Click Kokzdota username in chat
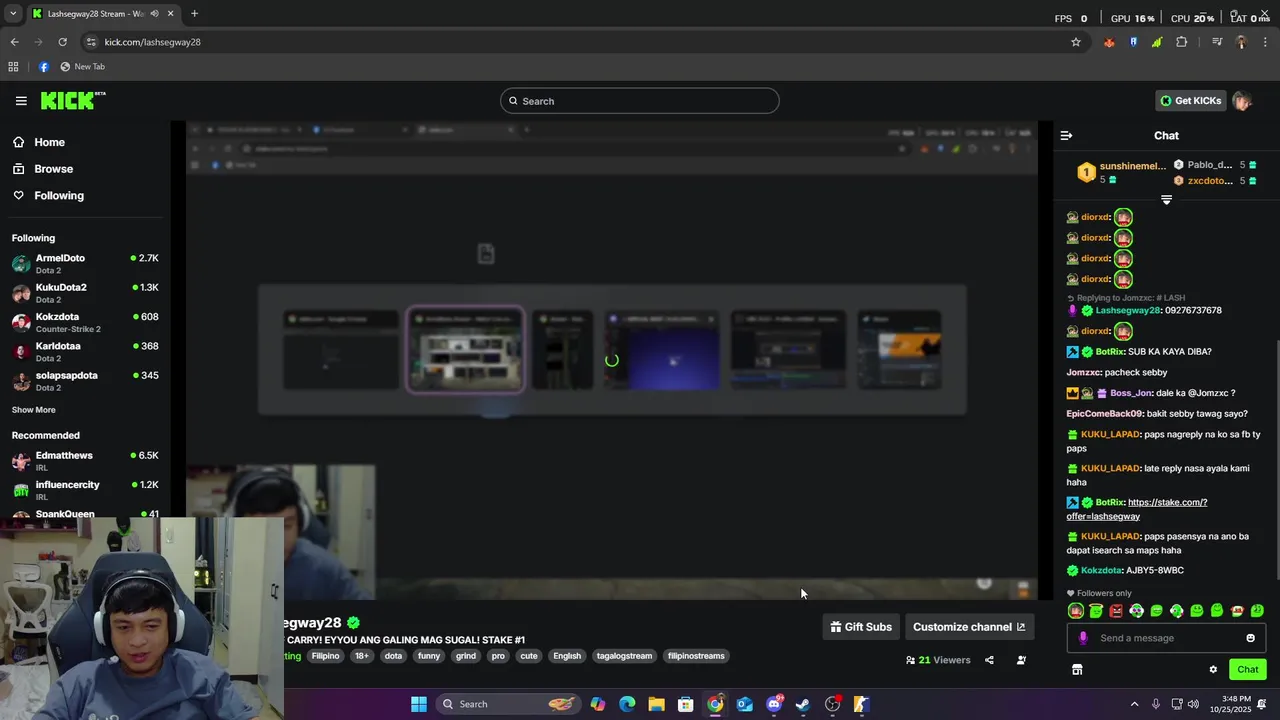Image resolution: width=1280 pixels, height=720 pixels. pos(1101,570)
